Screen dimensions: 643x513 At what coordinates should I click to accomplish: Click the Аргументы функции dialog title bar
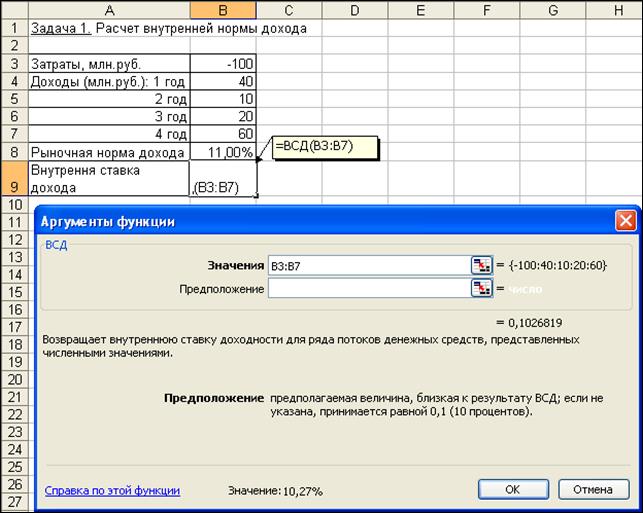[x=300, y=221]
